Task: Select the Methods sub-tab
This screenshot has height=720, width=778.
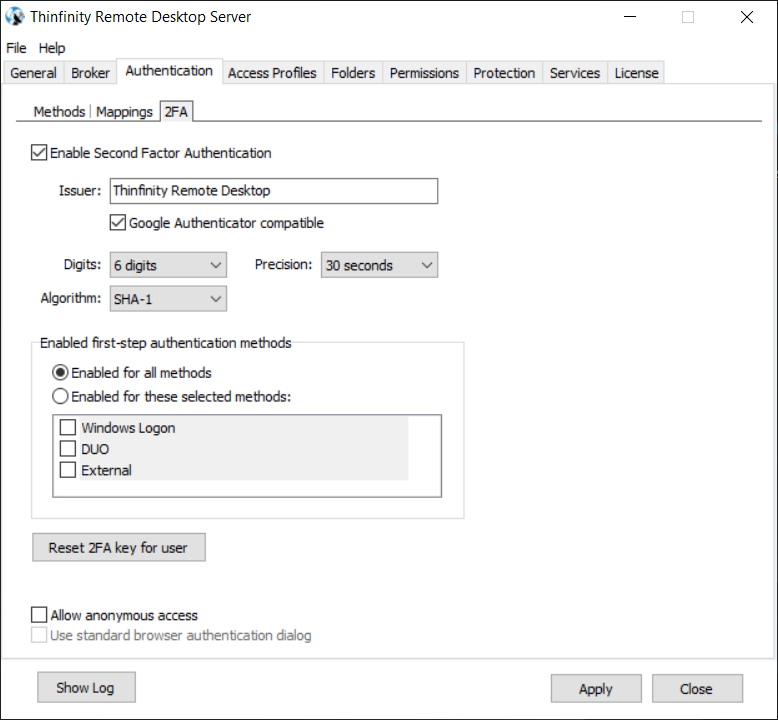Action: click(x=59, y=112)
